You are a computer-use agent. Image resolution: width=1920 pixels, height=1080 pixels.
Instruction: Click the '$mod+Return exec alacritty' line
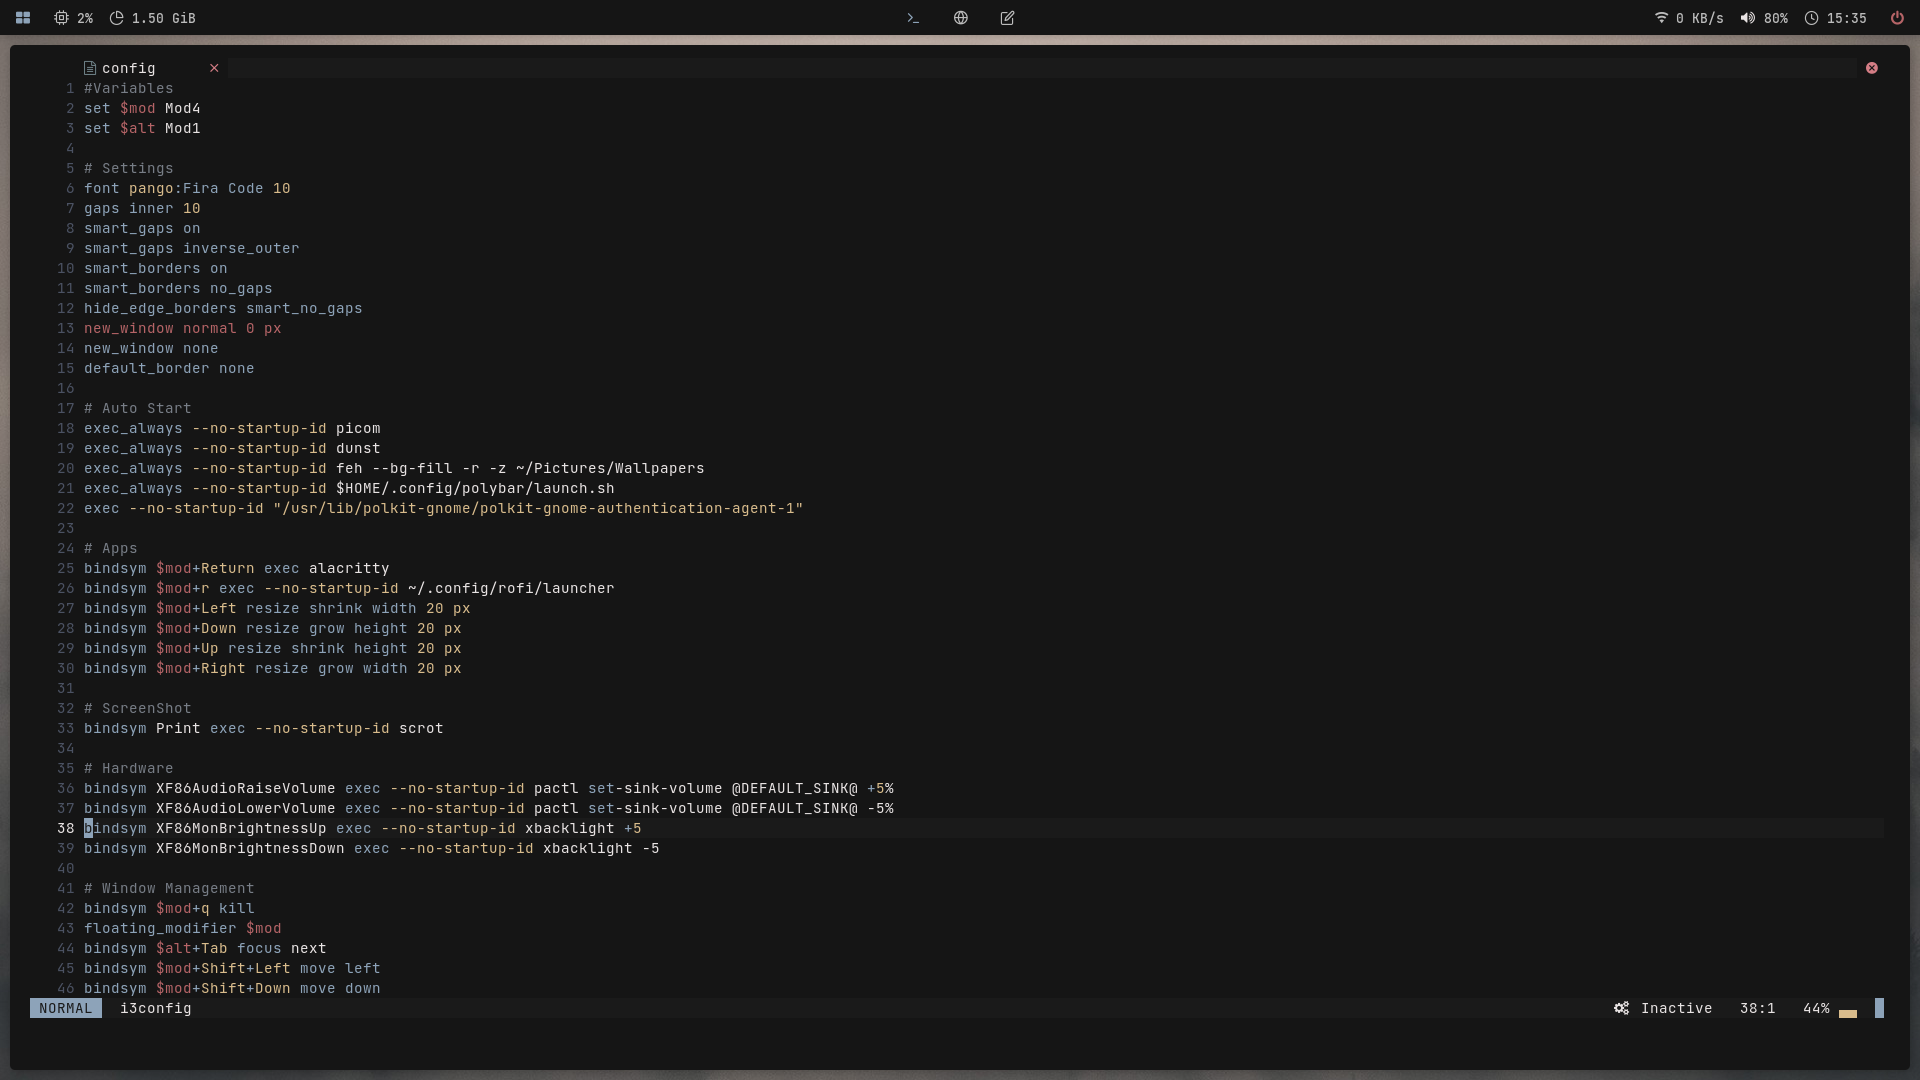(237, 568)
